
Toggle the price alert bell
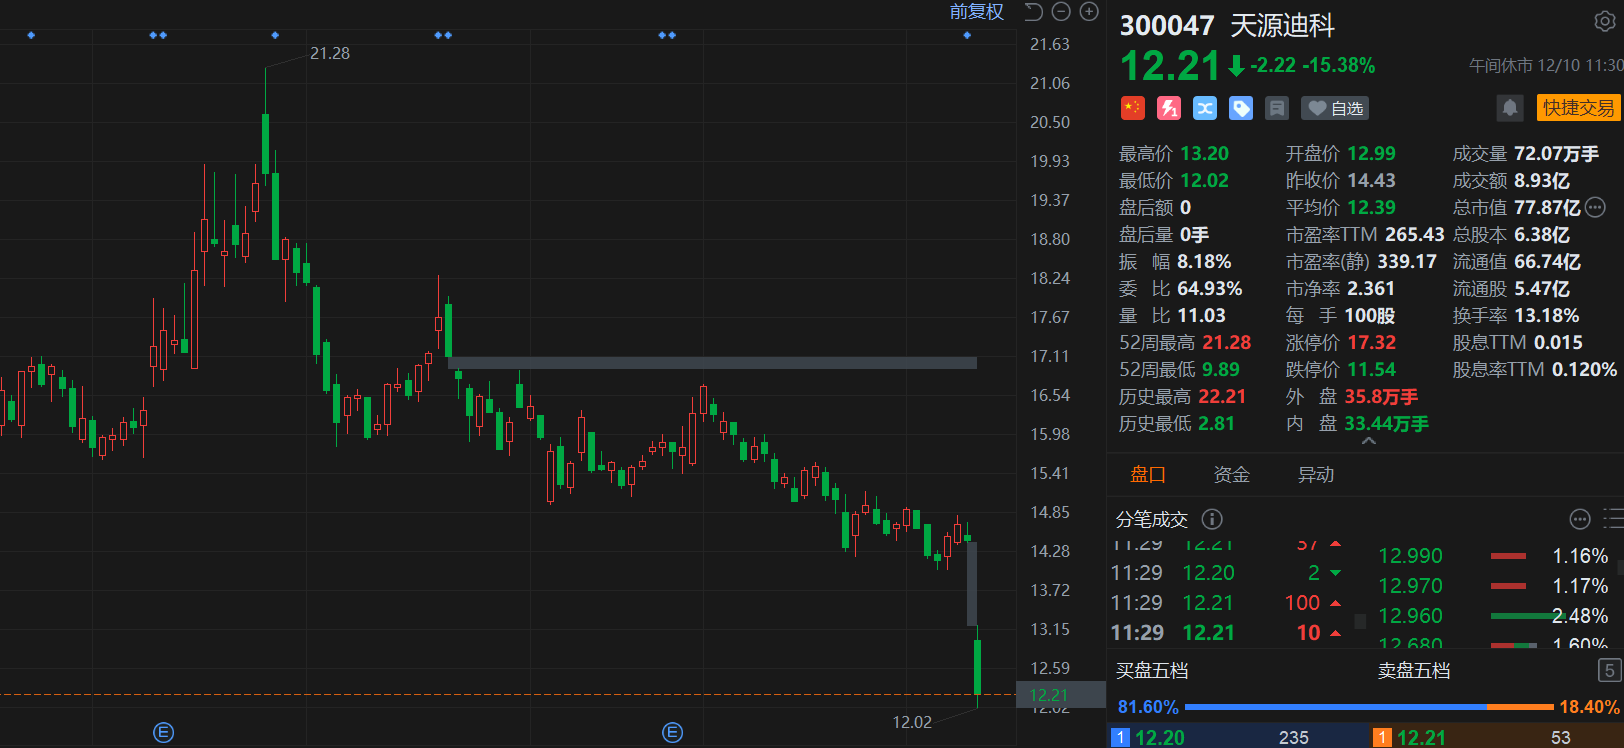[1510, 108]
